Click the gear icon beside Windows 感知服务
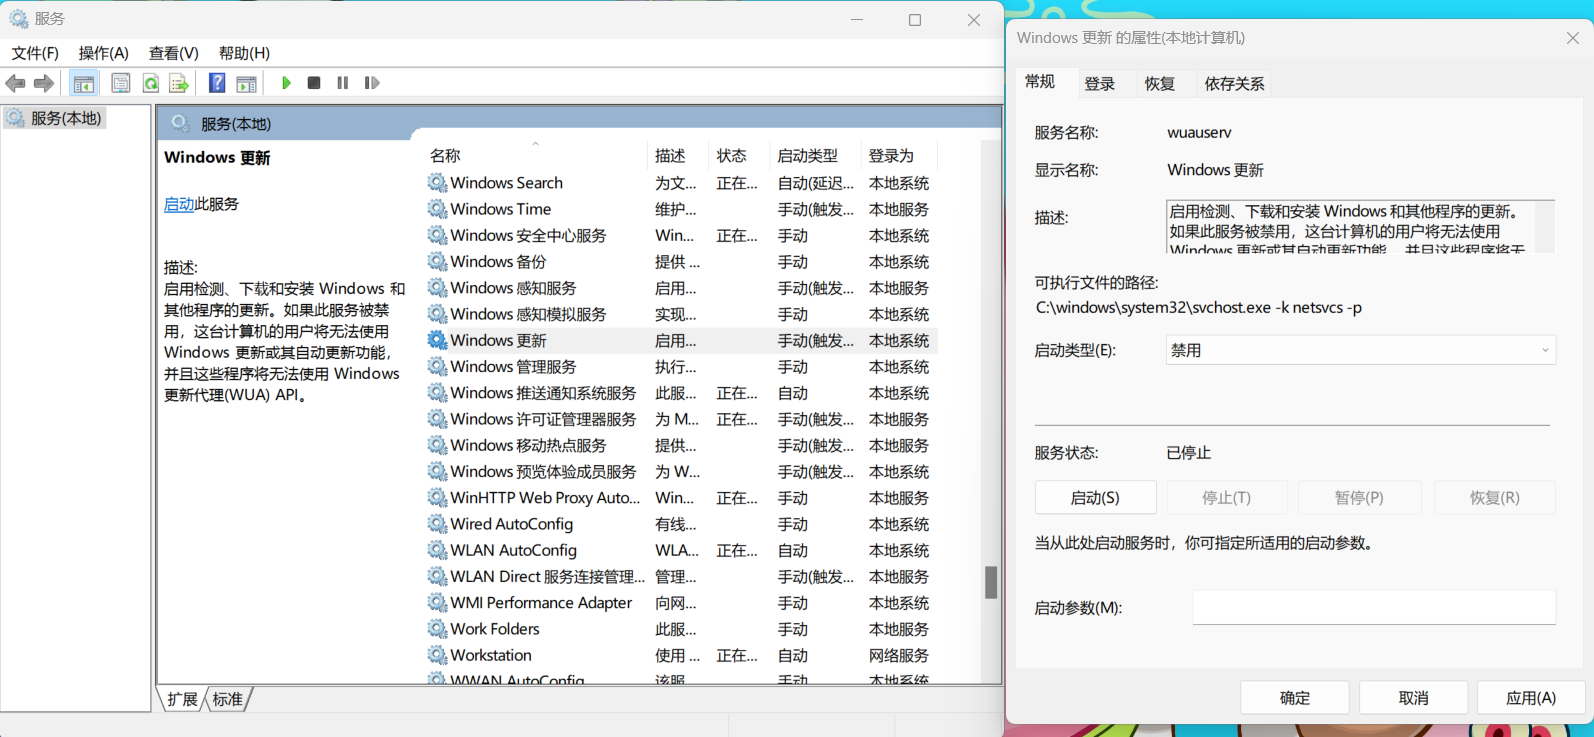1594x737 pixels. tap(437, 287)
